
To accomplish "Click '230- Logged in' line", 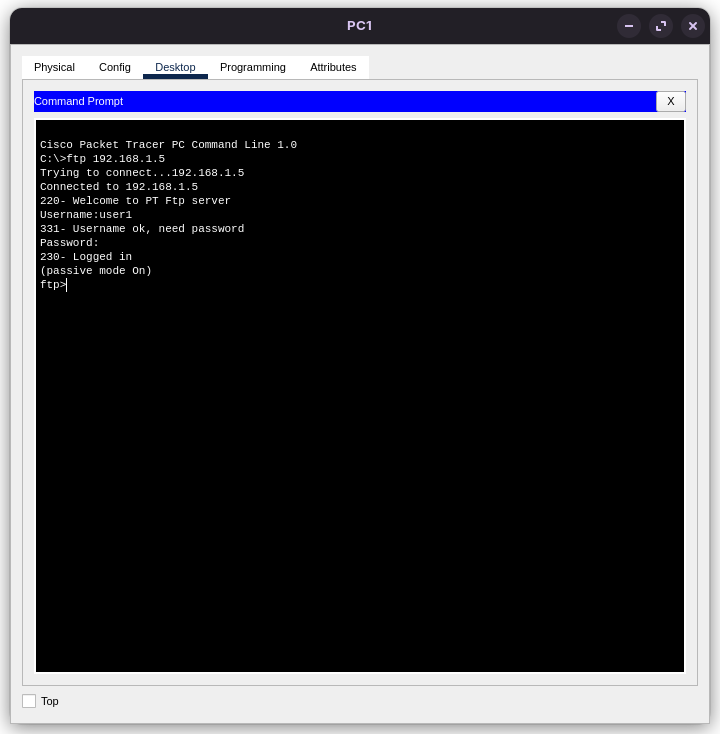I will click(86, 257).
